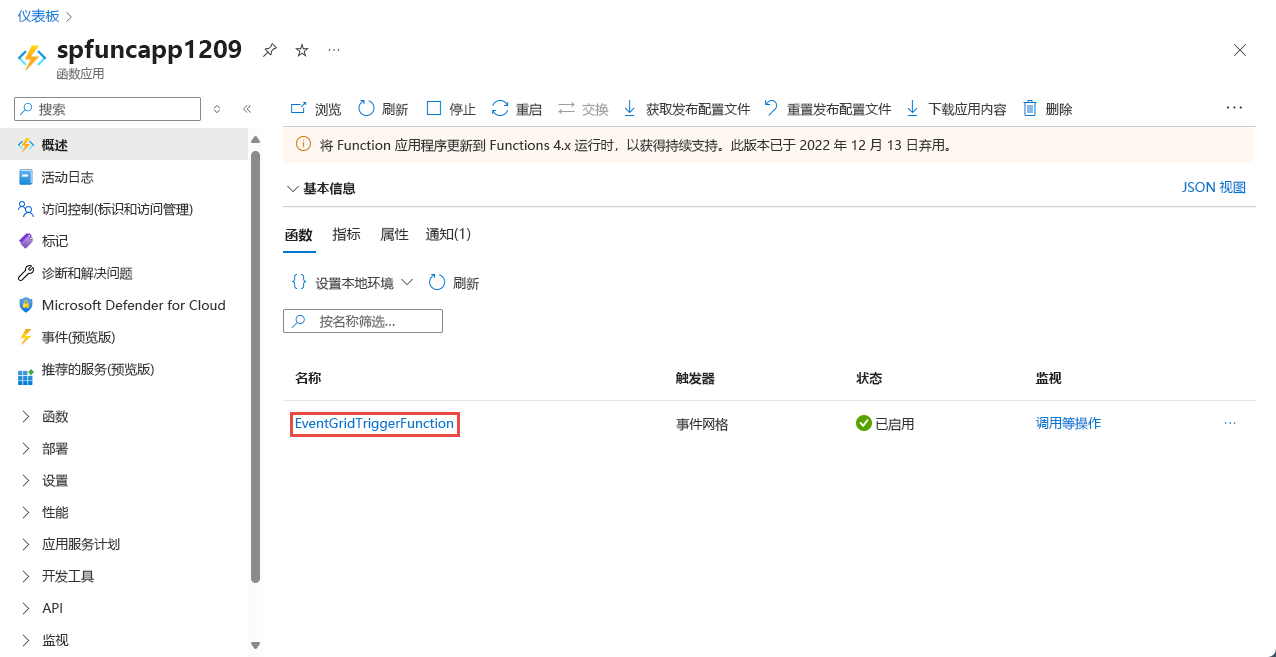
Task: Click the 重置发布配置文件 reset icon
Action: coord(771,108)
